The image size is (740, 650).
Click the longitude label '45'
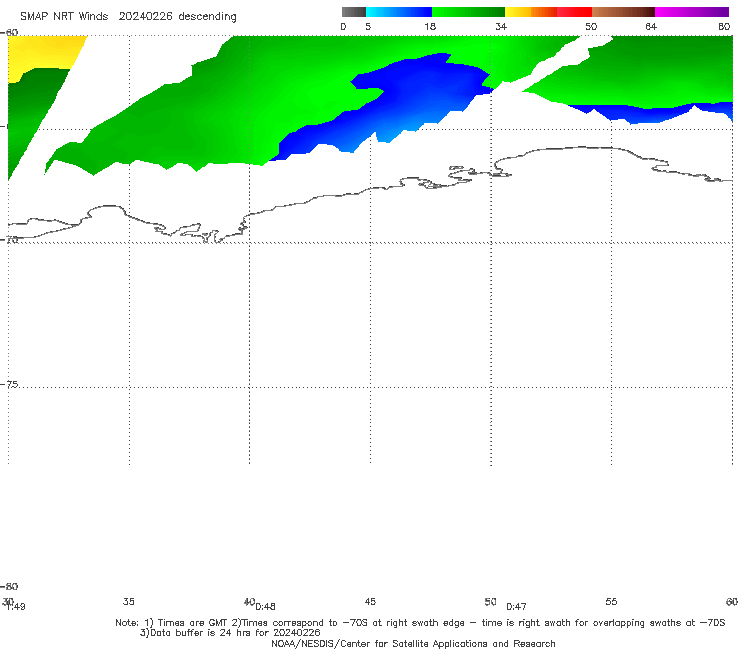tap(370, 601)
